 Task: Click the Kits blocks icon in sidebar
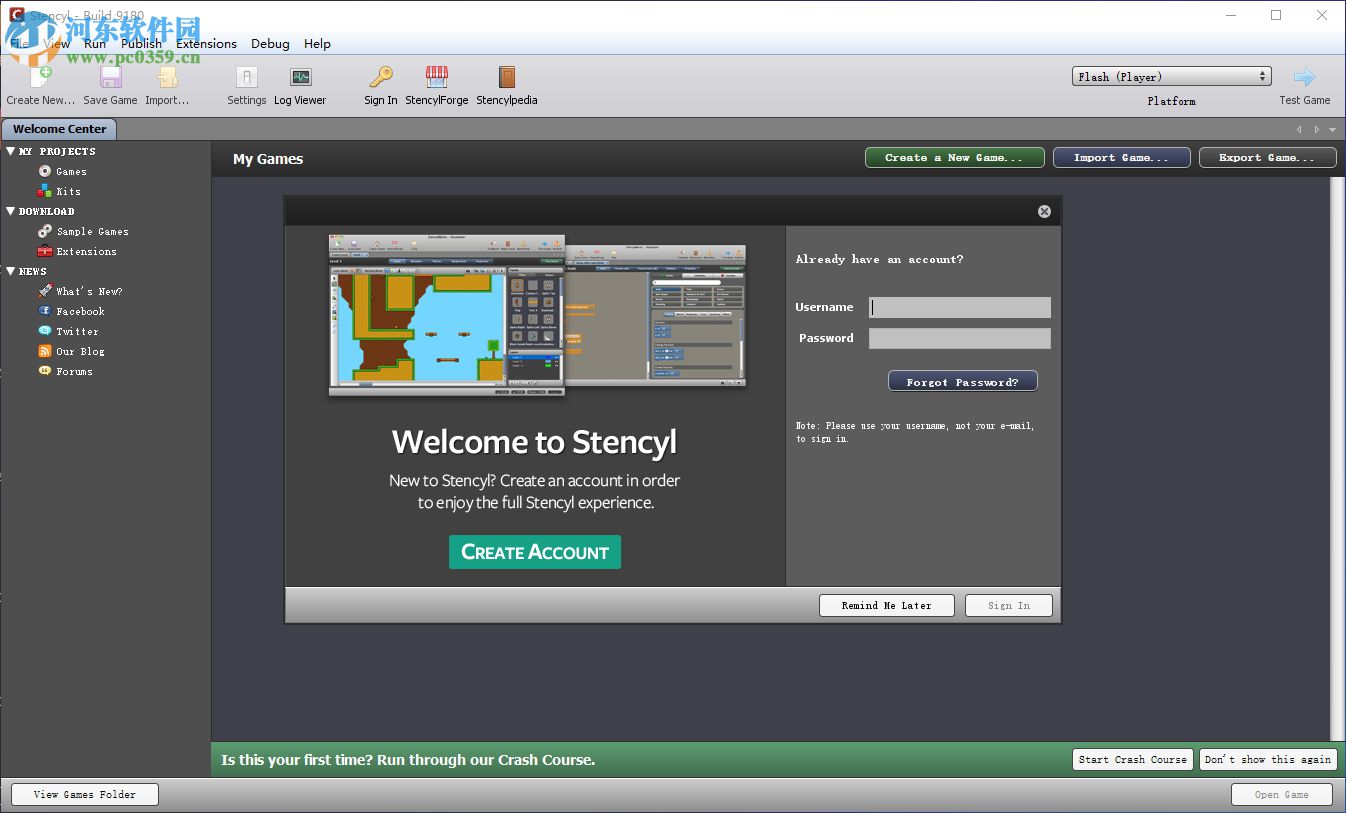[44, 191]
